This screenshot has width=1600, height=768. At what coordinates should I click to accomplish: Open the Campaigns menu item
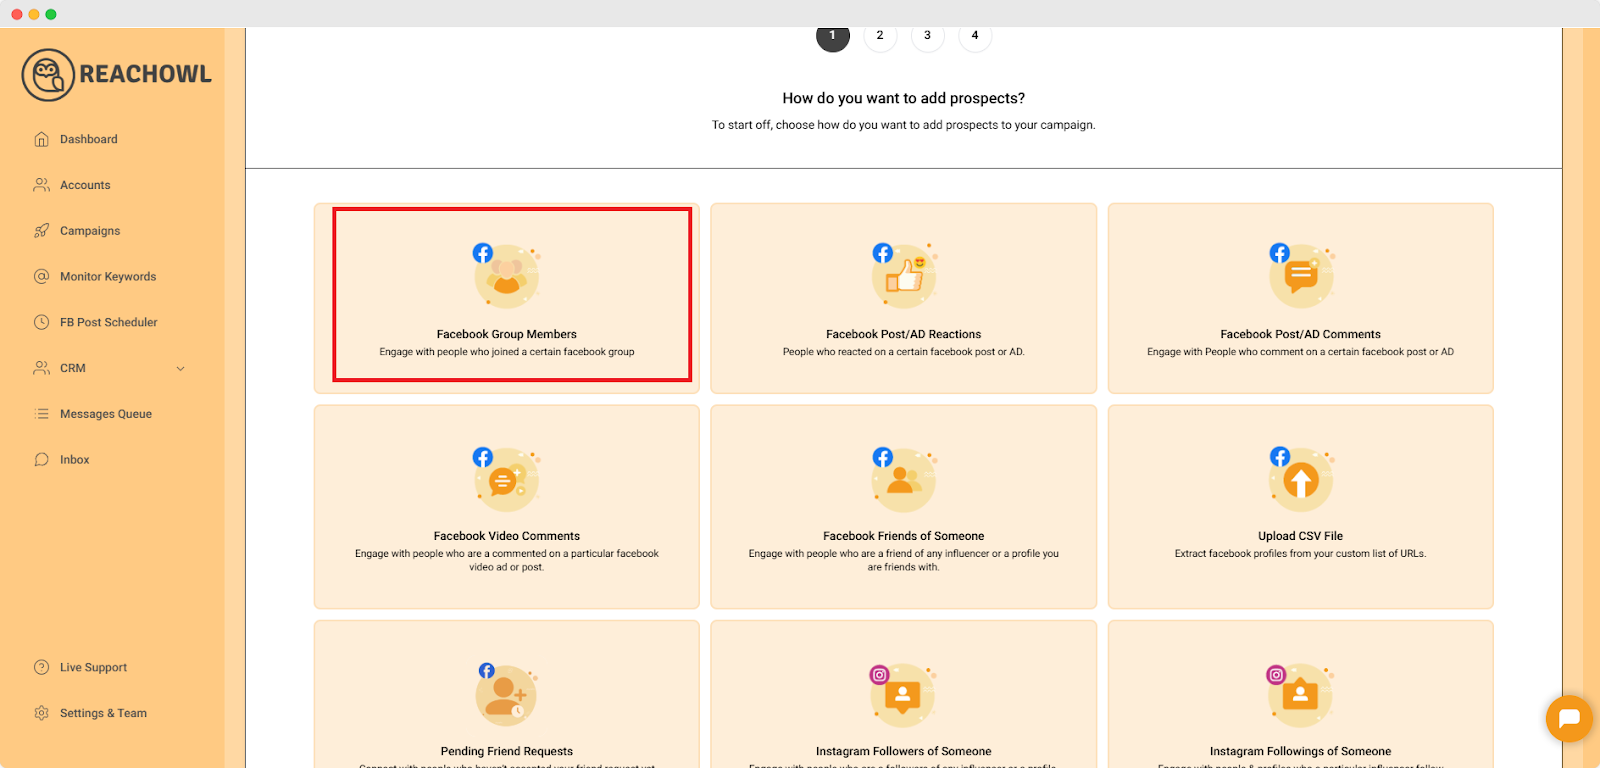point(90,231)
